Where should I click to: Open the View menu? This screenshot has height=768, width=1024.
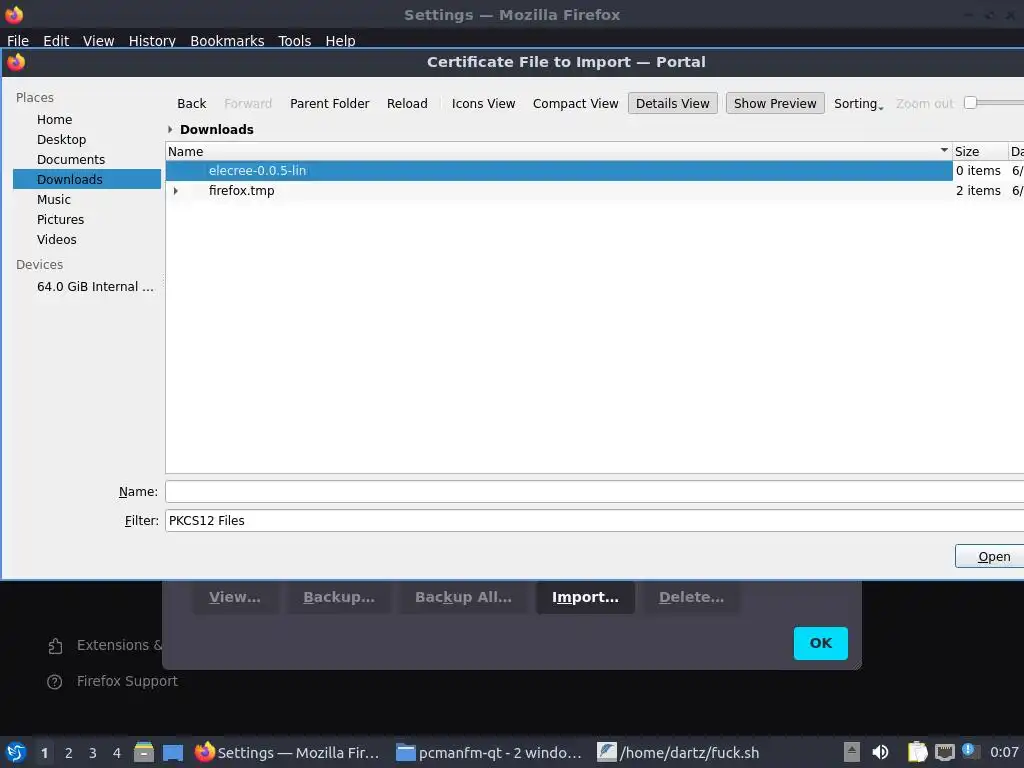[x=99, y=40]
